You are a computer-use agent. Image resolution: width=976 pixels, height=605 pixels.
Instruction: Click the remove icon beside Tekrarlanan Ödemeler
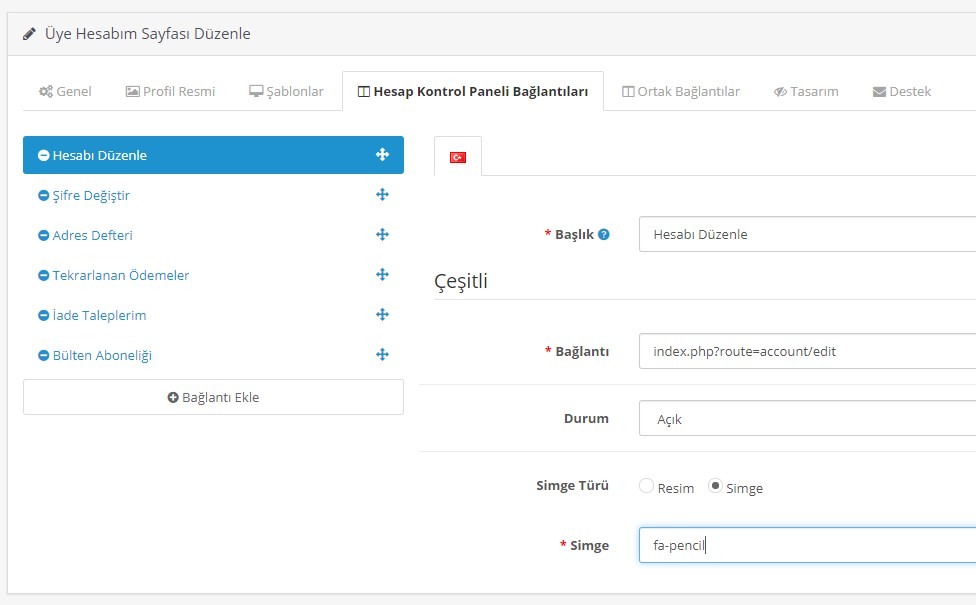pyautogui.click(x=44, y=275)
